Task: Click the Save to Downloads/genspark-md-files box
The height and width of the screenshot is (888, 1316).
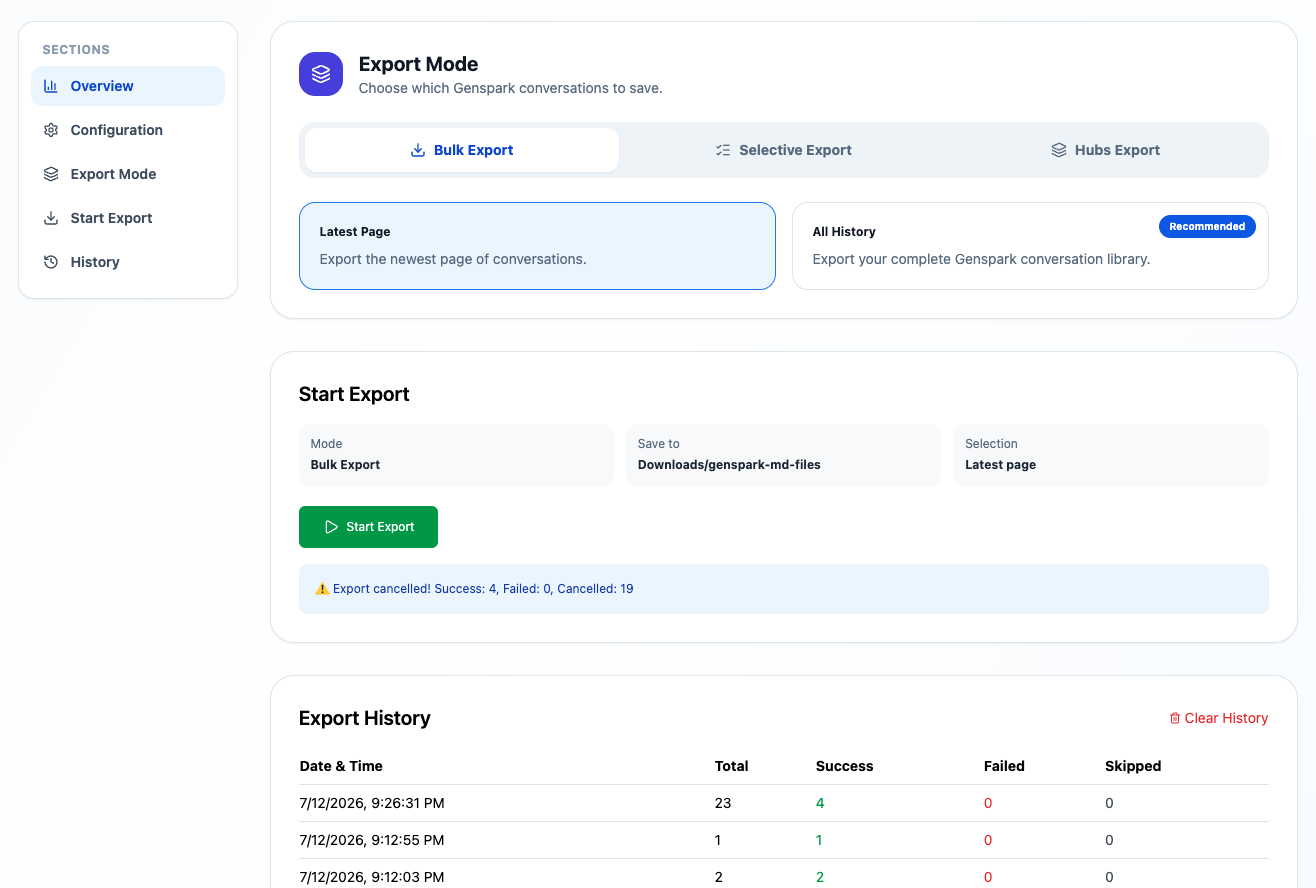Action: coord(783,455)
